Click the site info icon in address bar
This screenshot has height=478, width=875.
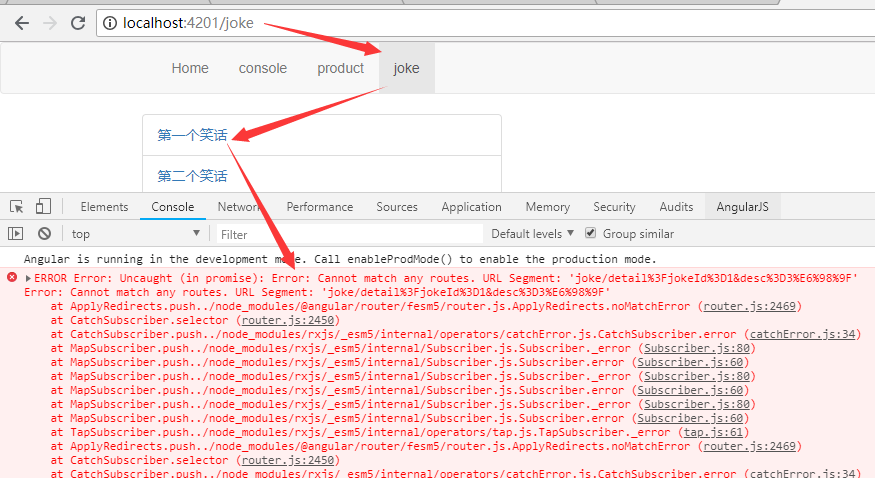[109, 23]
